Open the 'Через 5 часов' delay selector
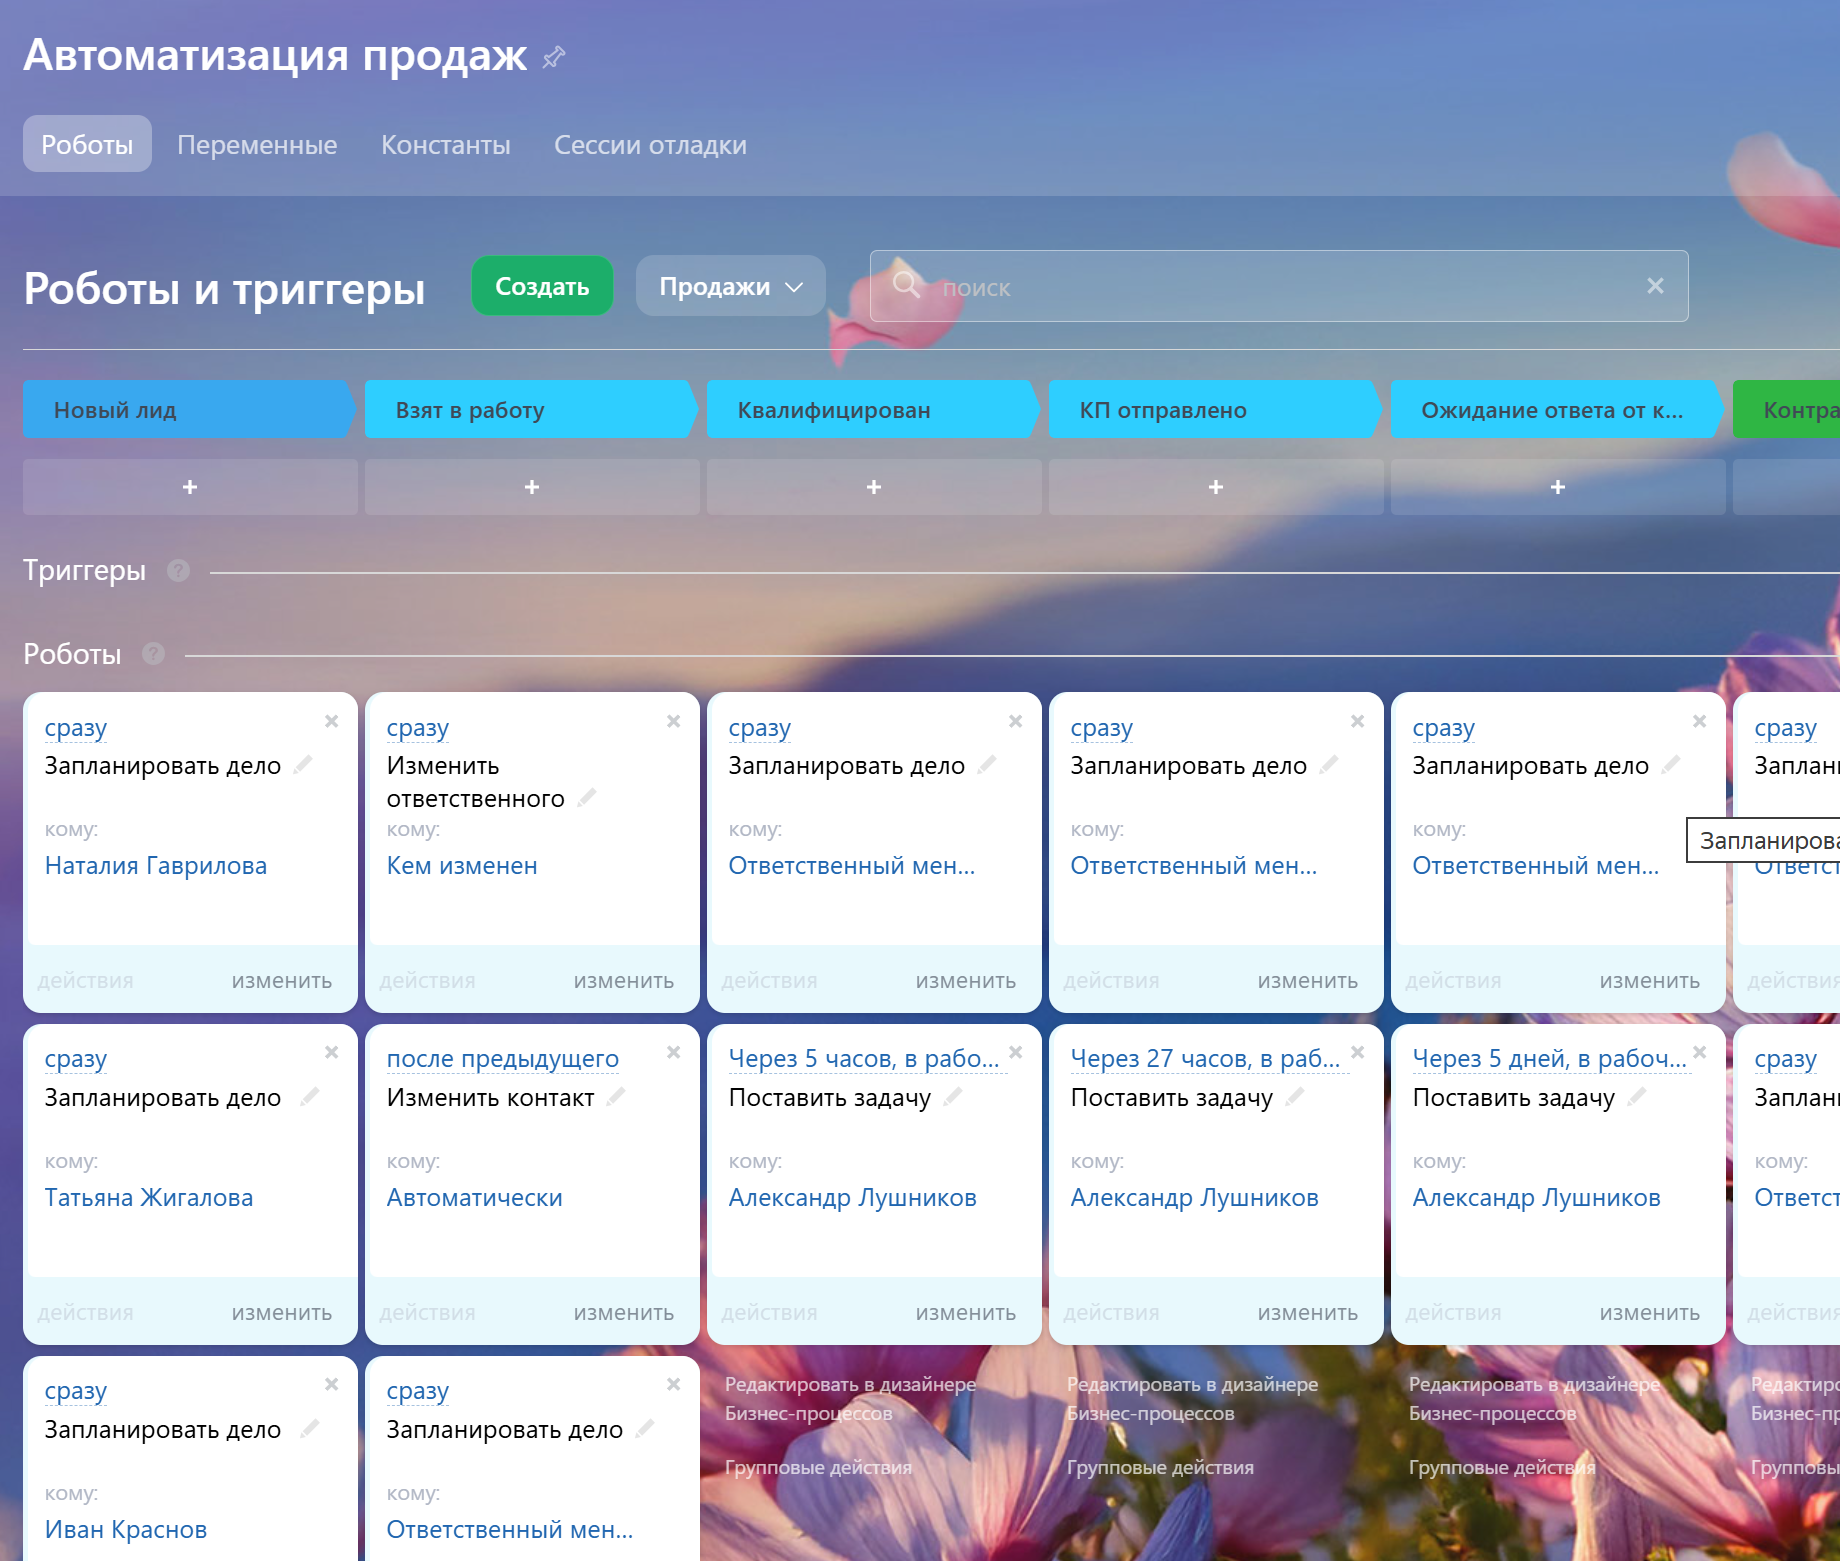This screenshot has width=1840, height=1561. [x=863, y=1058]
